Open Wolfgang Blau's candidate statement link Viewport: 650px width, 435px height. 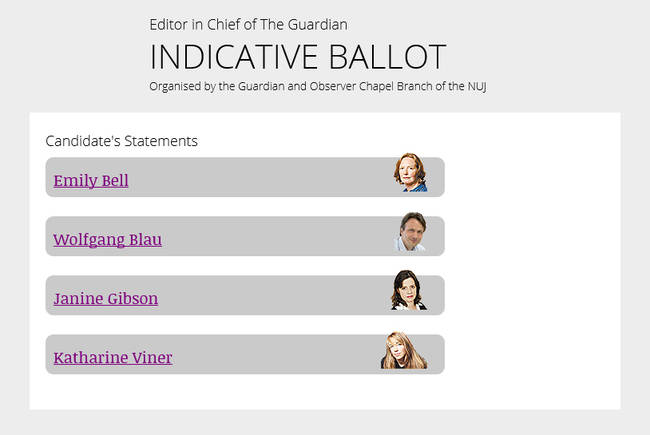point(107,240)
